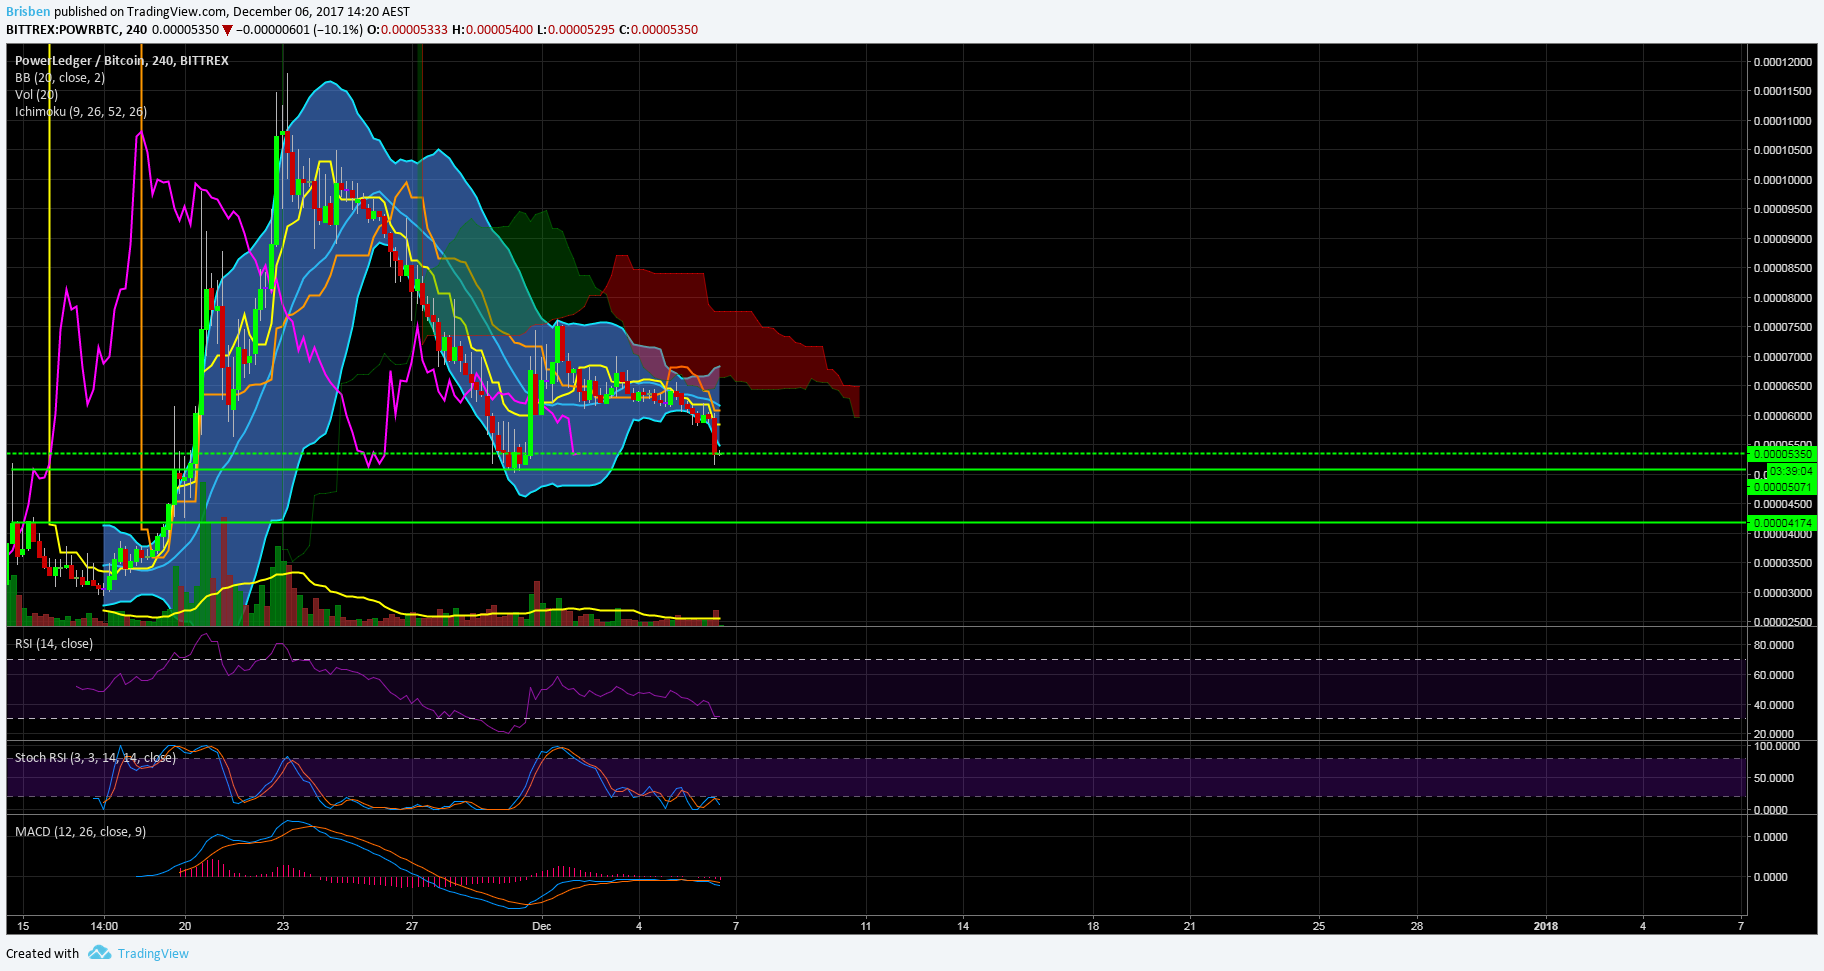Click the 0.00004174 green price label

click(1781, 523)
